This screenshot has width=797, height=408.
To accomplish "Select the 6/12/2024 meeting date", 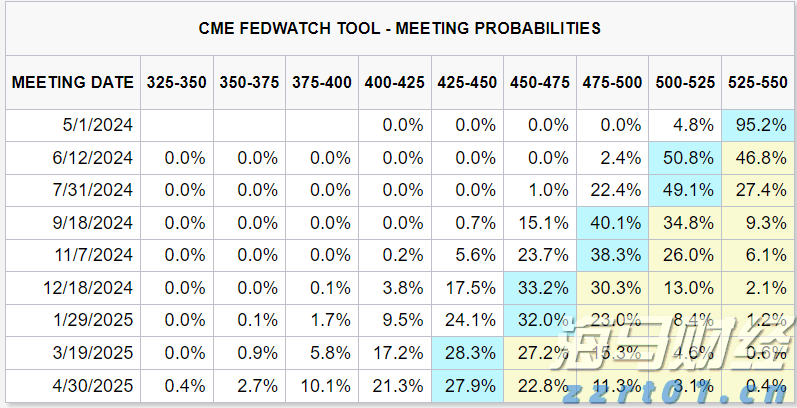I will 96,158.
